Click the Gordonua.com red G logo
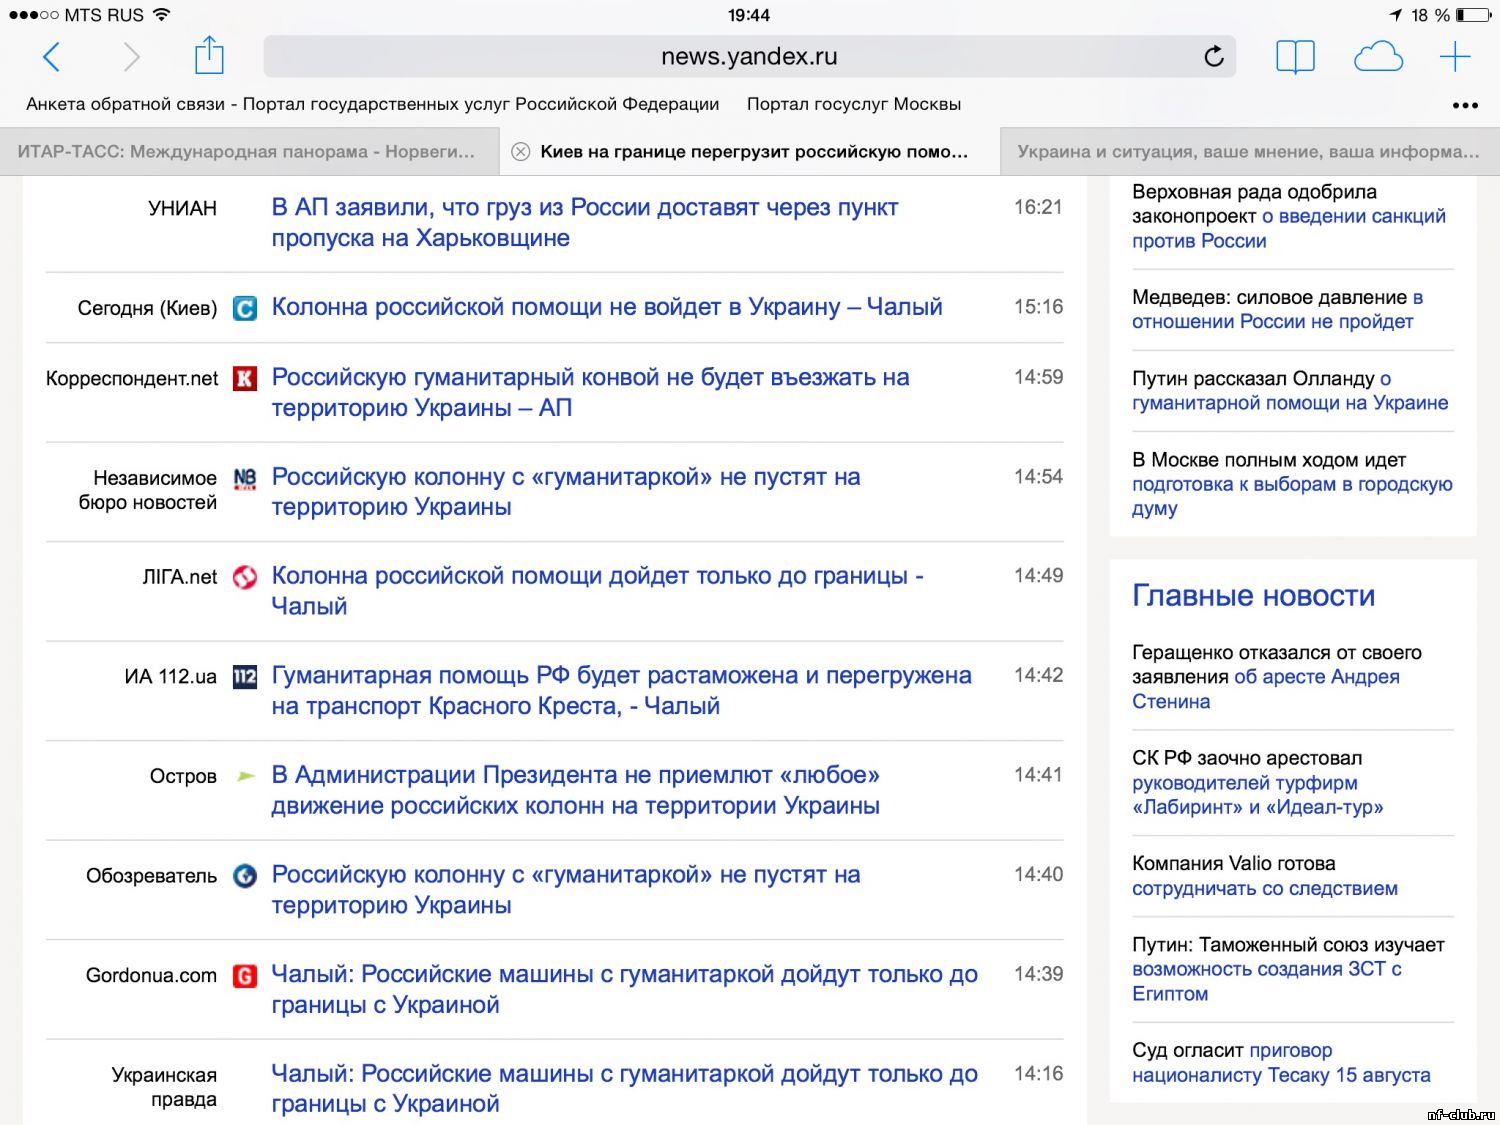1500x1125 pixels. coord(245,975)
